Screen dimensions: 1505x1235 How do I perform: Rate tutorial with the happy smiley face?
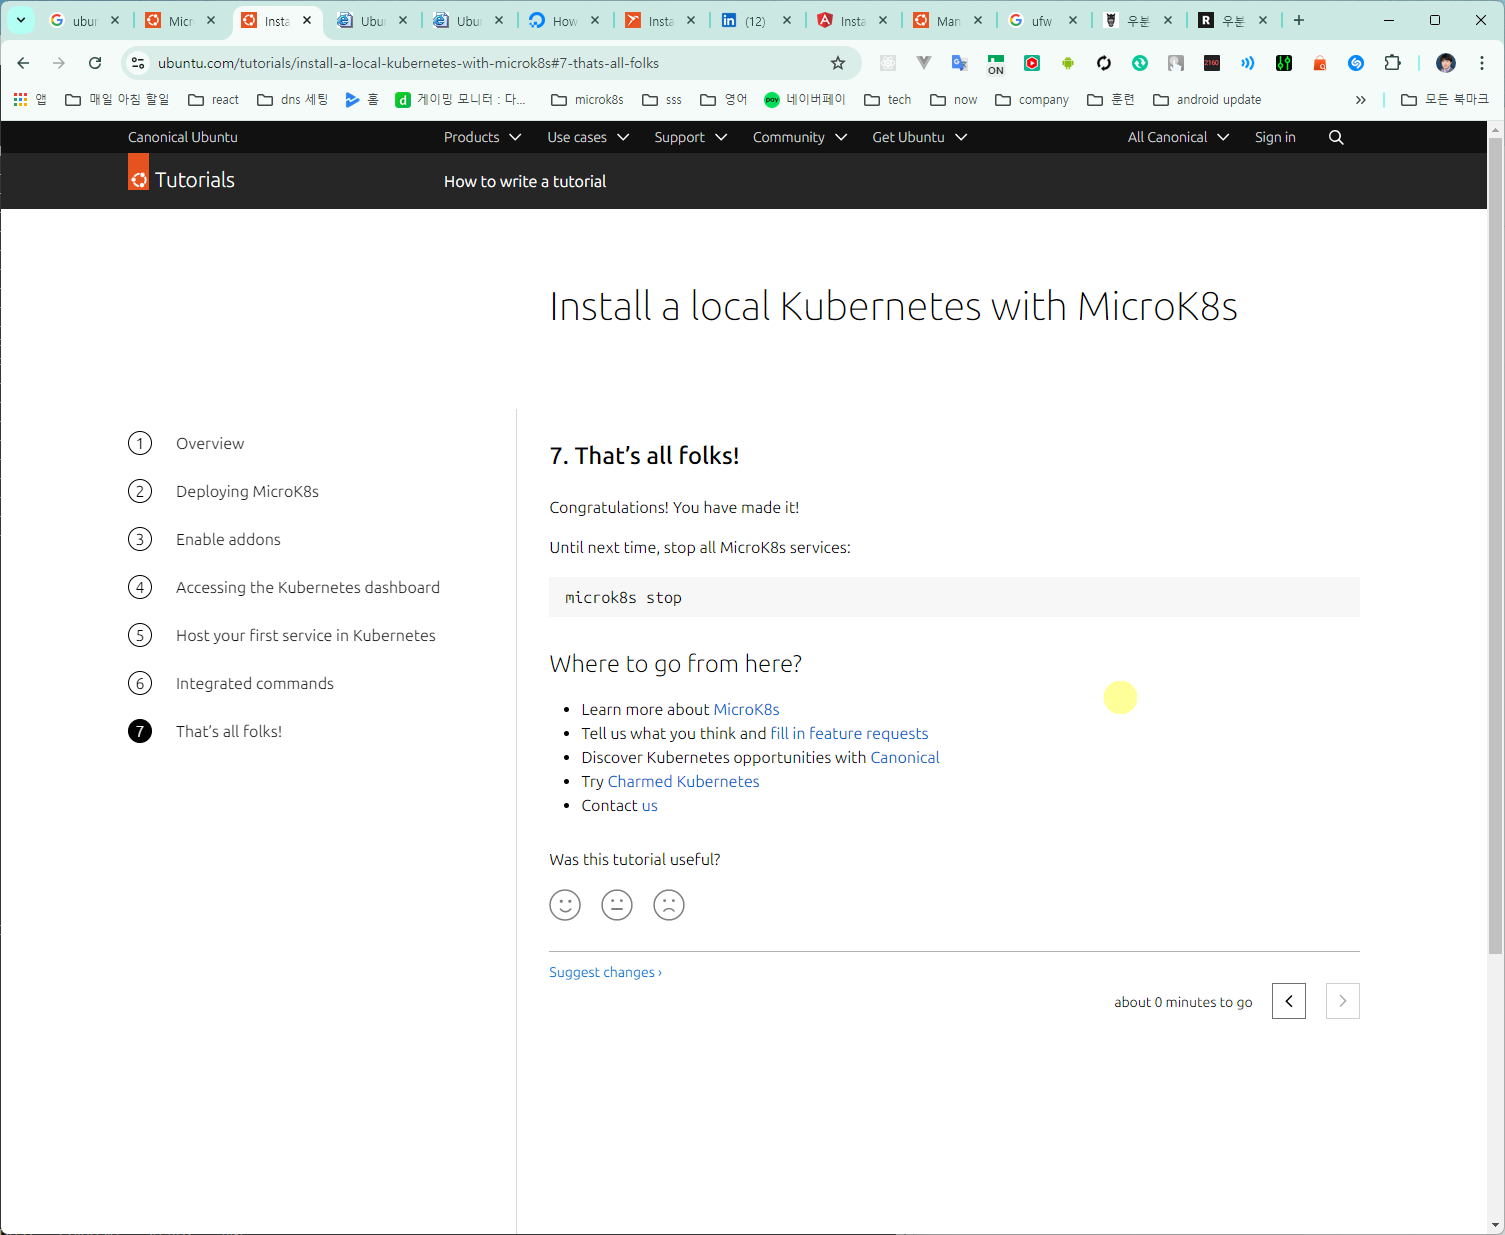pos(565,905)
